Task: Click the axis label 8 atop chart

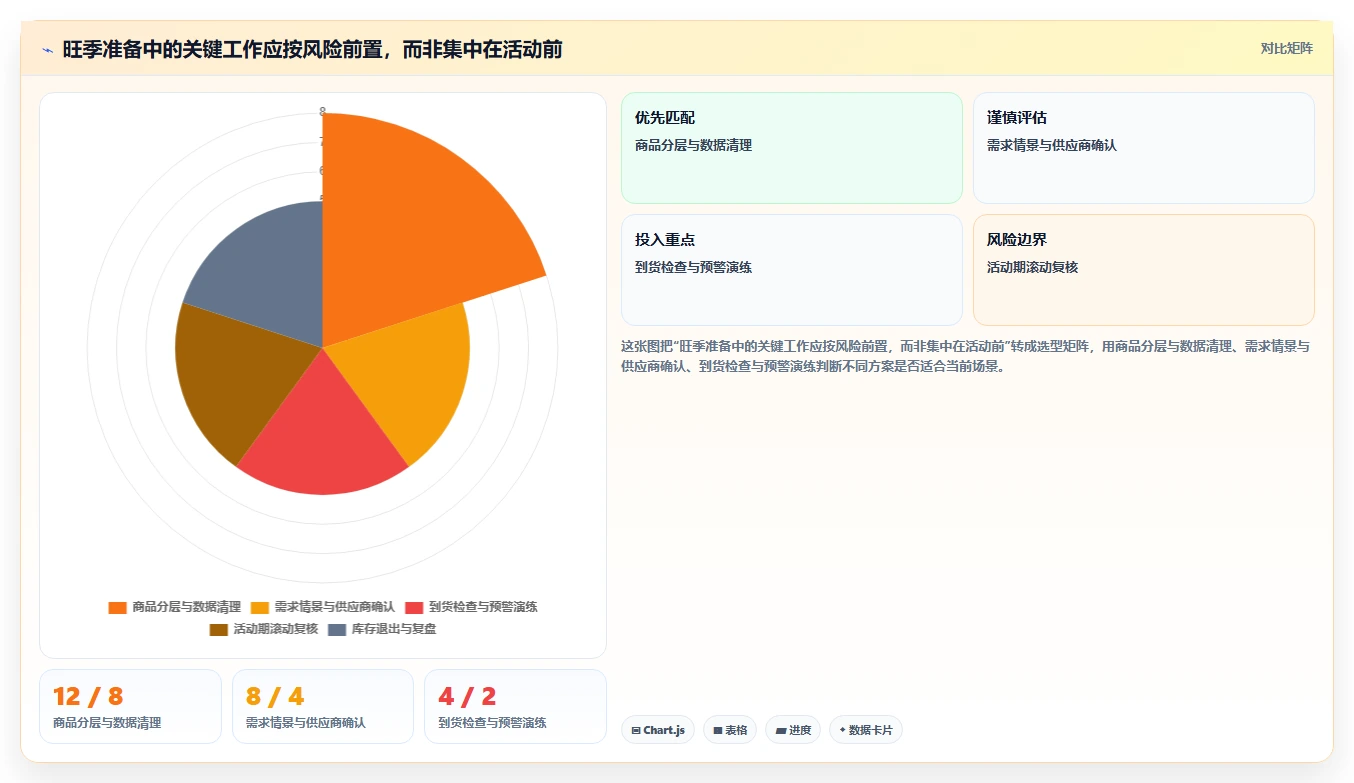Action: [x=322, y=111]
